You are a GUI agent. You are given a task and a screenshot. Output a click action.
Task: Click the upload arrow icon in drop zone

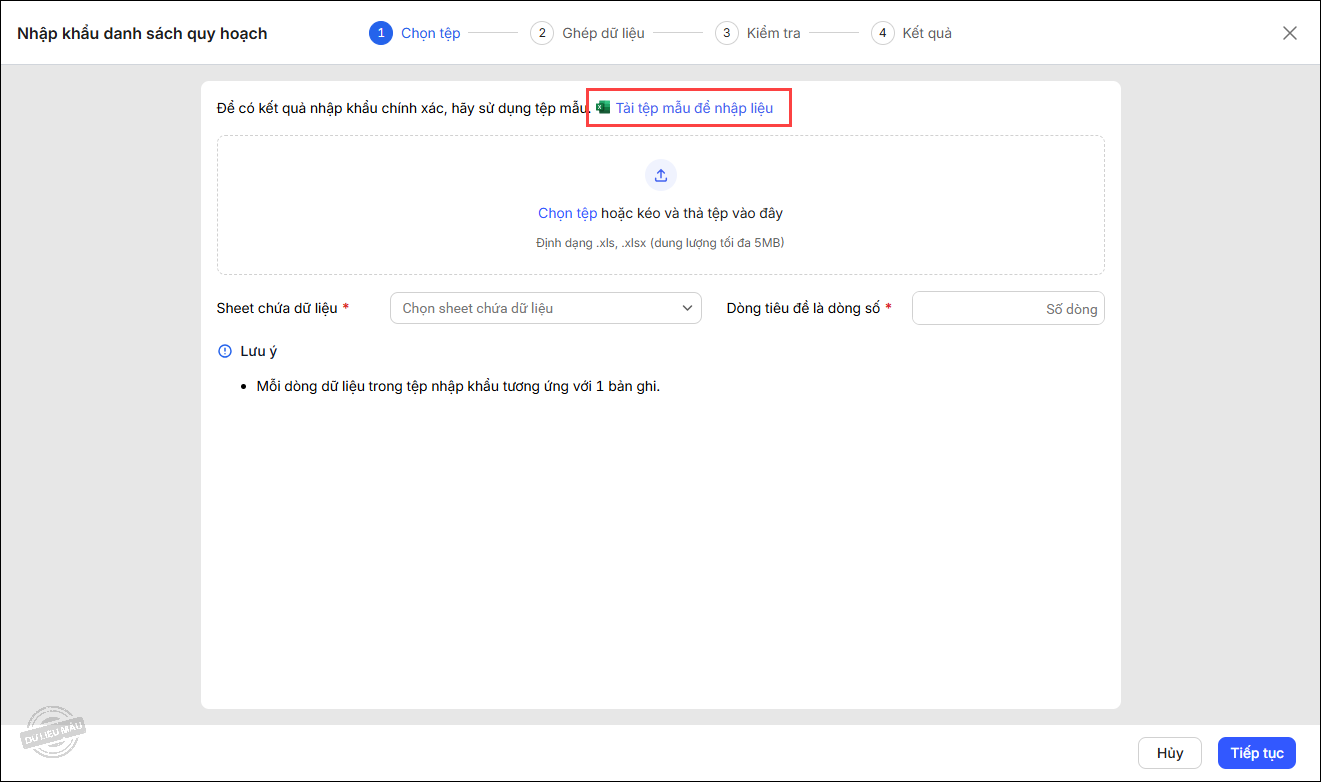[x=660, y=175]
